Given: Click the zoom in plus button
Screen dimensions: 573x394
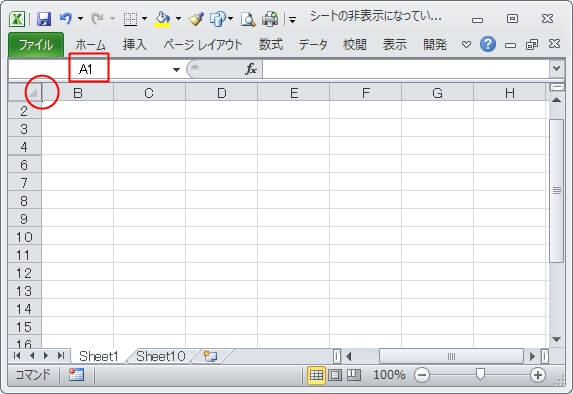Looking at the screenshot, I should [537, 375].
